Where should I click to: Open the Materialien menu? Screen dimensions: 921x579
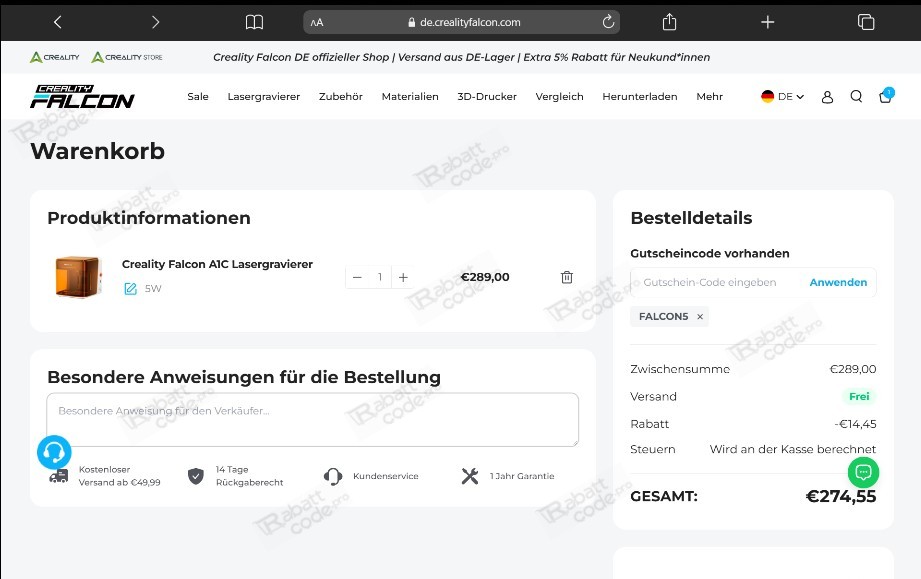tap(410, 96)
